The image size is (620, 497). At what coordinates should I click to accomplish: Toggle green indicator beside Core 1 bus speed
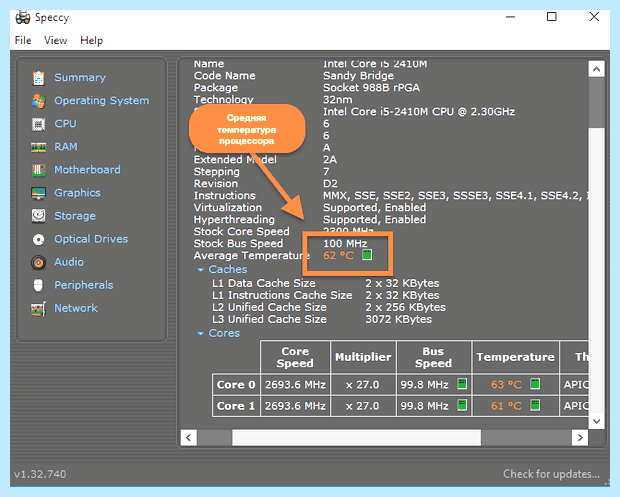click(462, 405)
